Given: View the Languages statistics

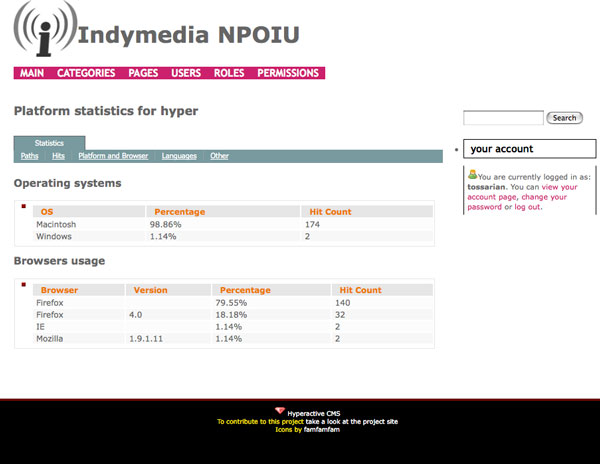Looking at the screenshot, I should click(x=179, y=156).
